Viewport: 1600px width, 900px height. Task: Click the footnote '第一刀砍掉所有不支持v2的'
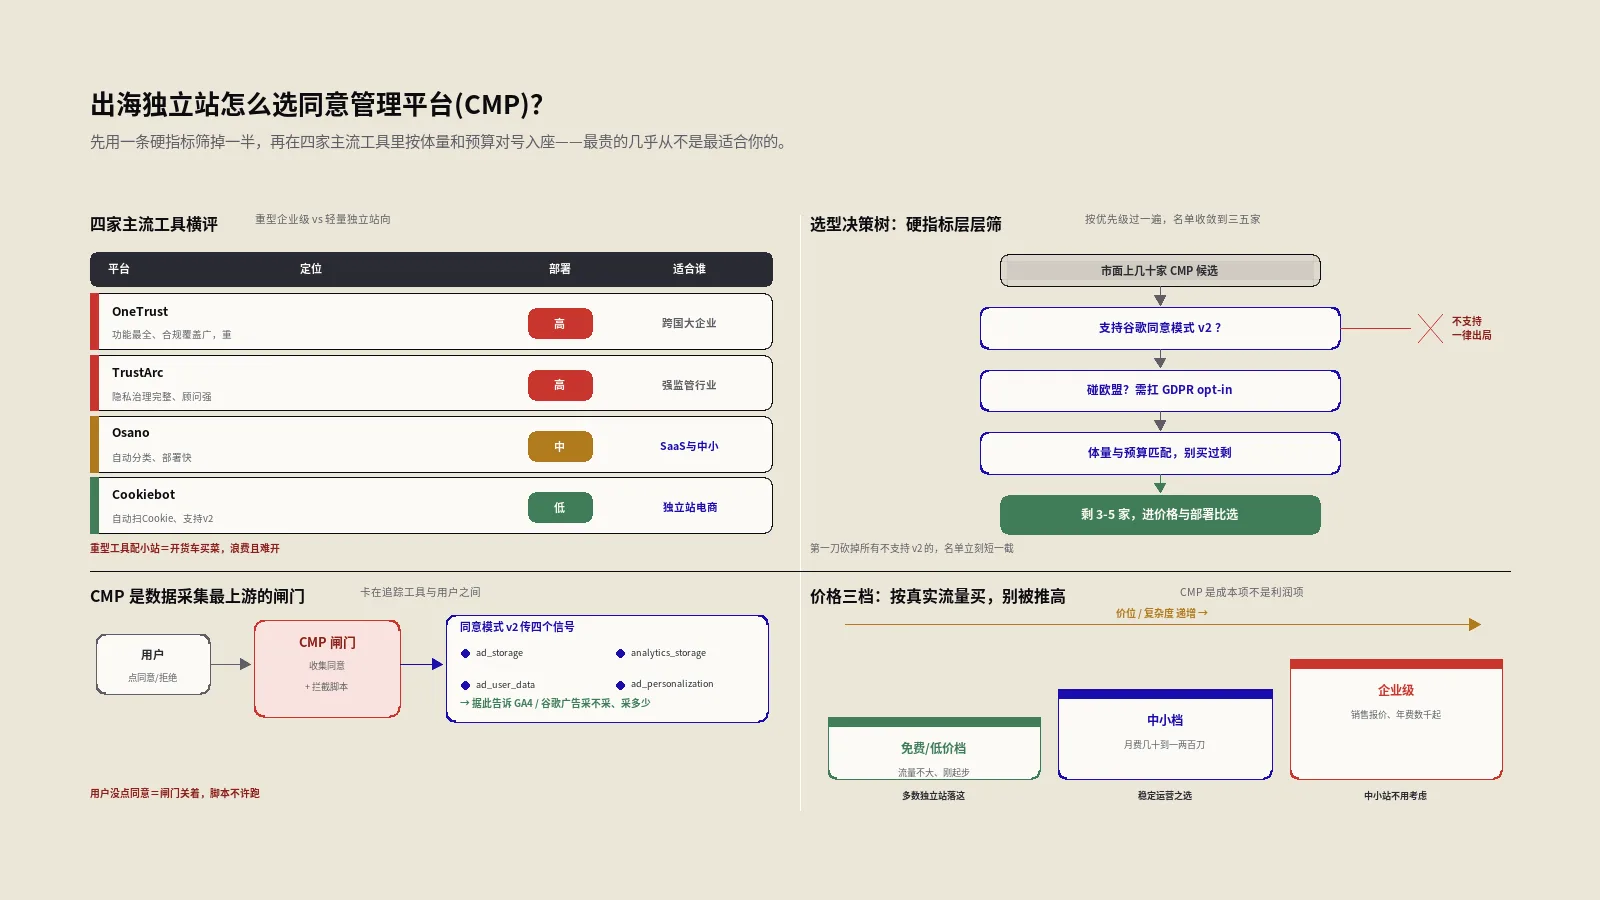[x=912, y=549]
